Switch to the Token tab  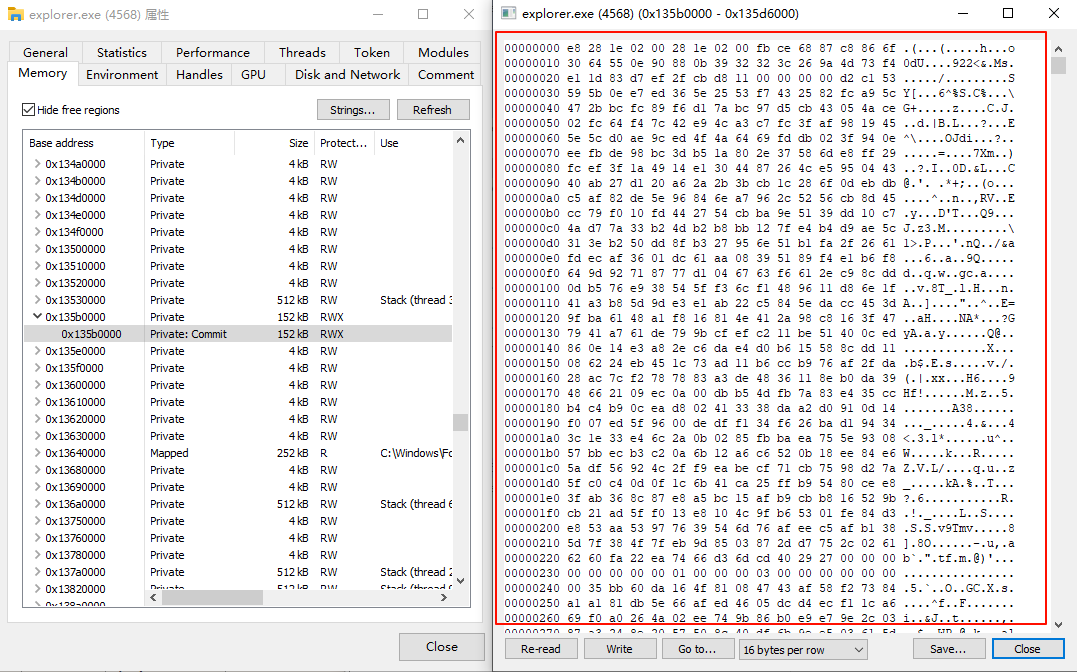point(372,52)
